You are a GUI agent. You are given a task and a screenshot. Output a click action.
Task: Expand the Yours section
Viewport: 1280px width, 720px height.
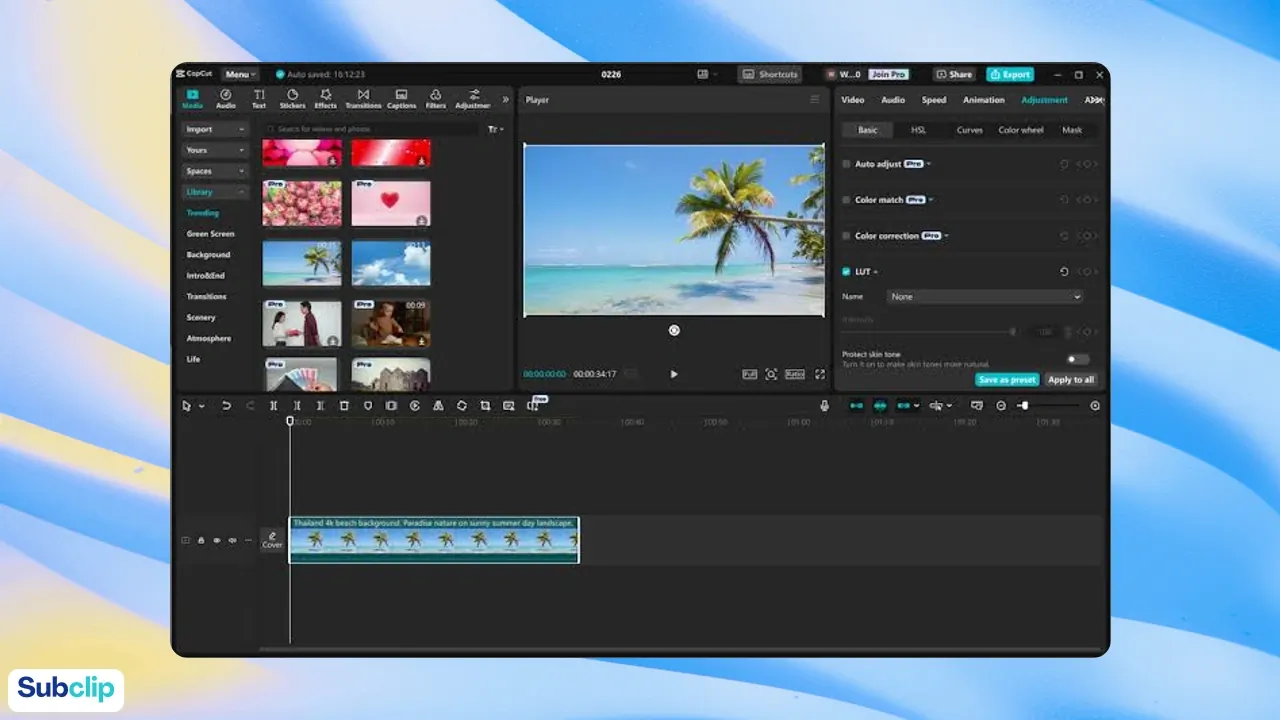215,150
